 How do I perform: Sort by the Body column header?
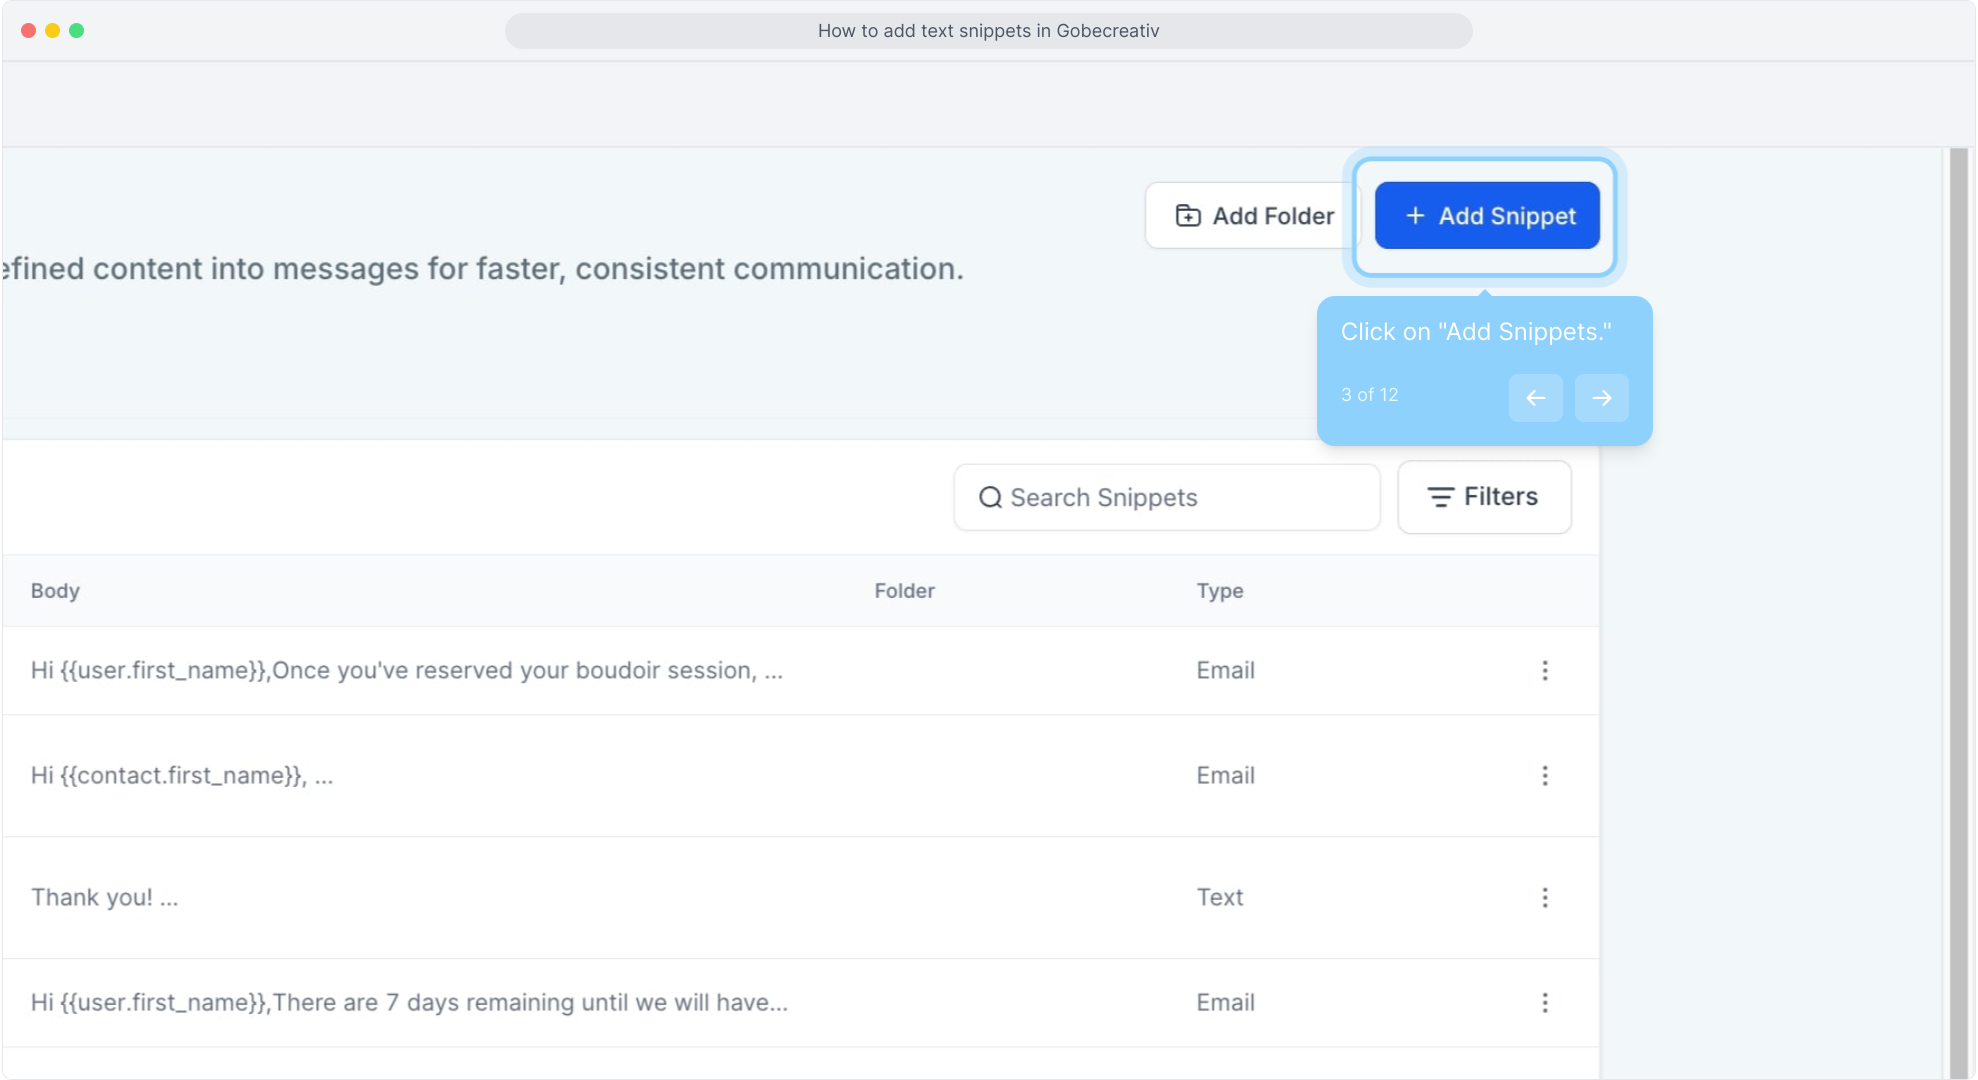click(55, 591)
